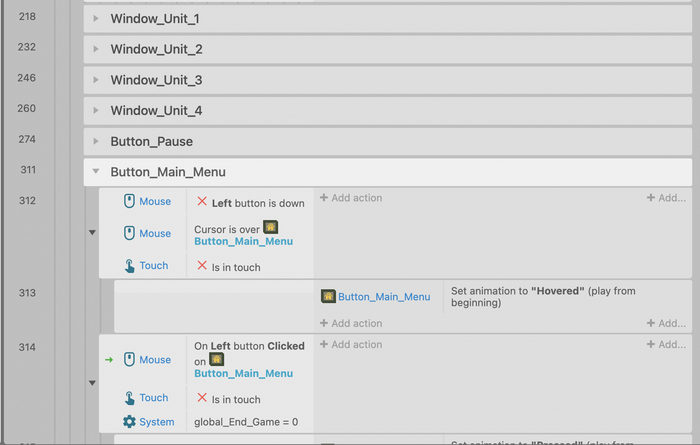Screen dimensions: 700x445
Task: Collapse the Button_Main_Menu group
Action: pyautogui.click(x=96, y=172)
